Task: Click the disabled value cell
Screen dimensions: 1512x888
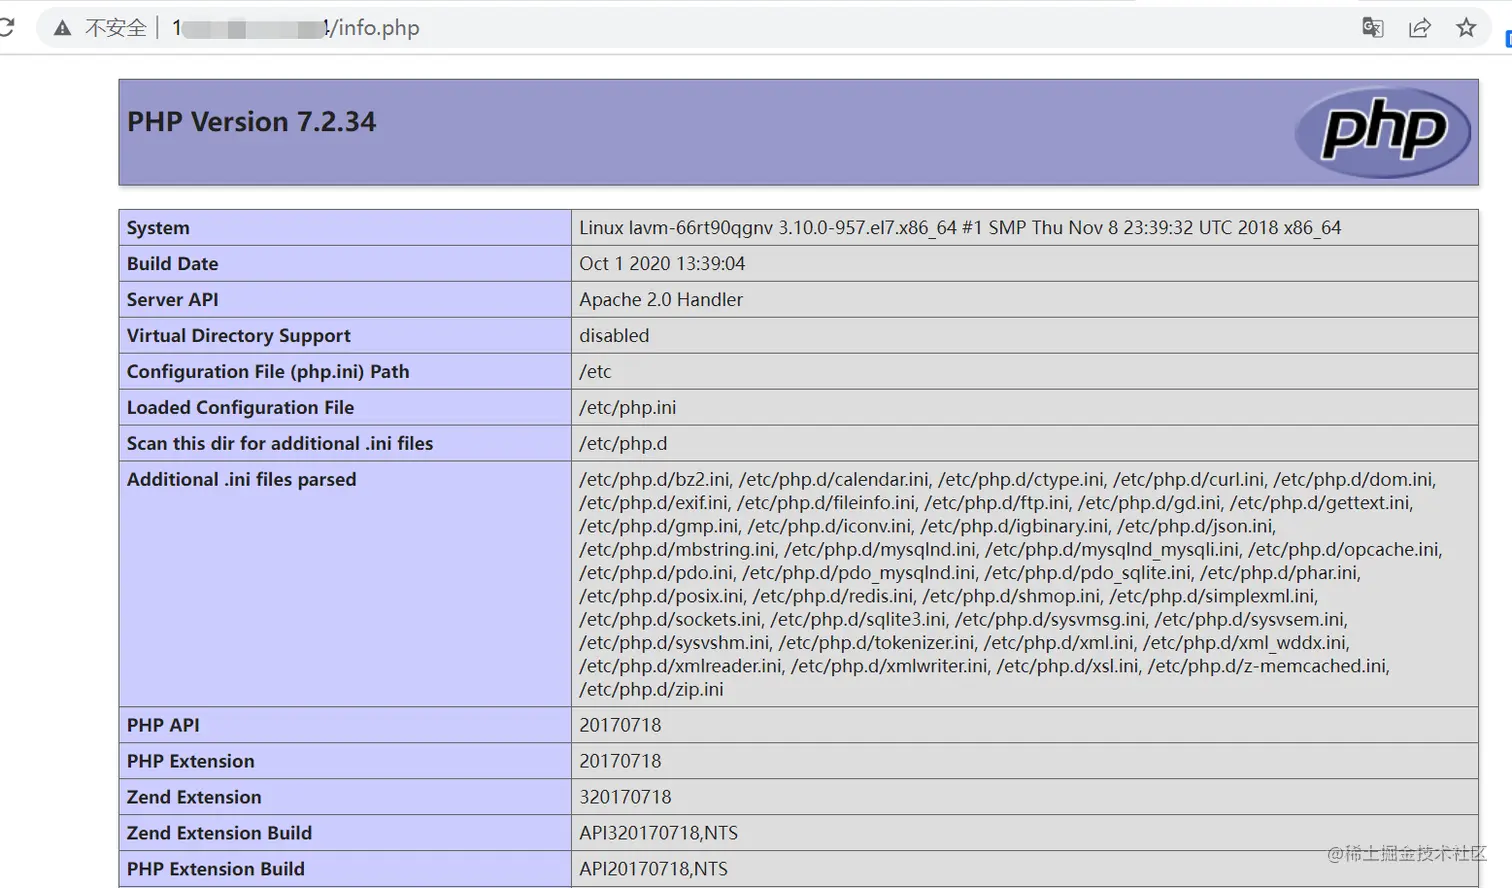Action: click(1024, 336)
